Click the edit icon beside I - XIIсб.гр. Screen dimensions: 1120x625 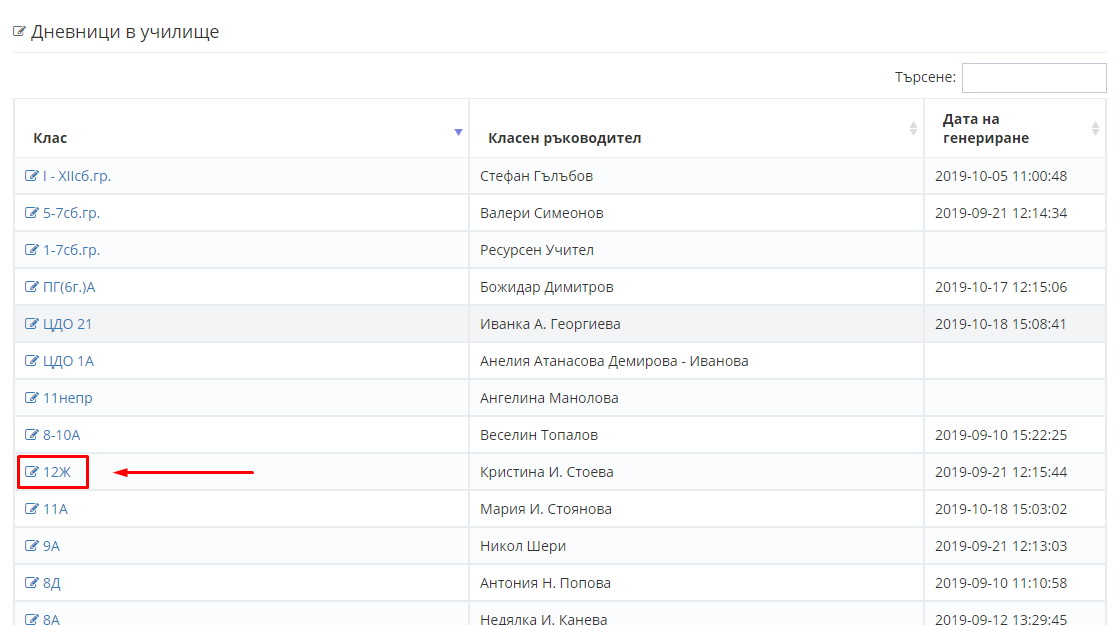(31, 176)
